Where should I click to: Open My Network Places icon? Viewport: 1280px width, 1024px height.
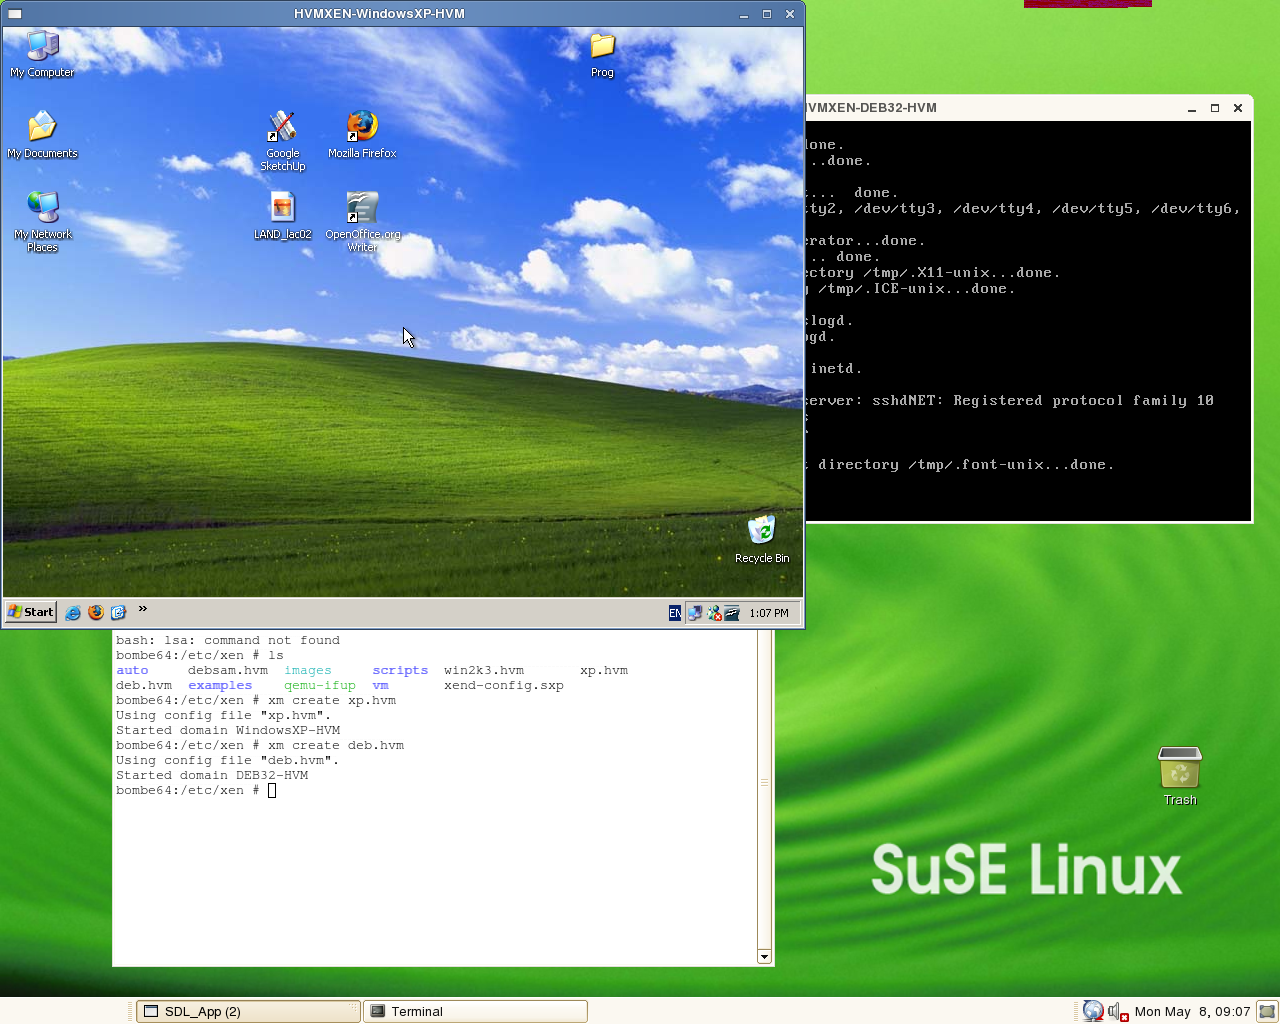(x=42, y=208)
